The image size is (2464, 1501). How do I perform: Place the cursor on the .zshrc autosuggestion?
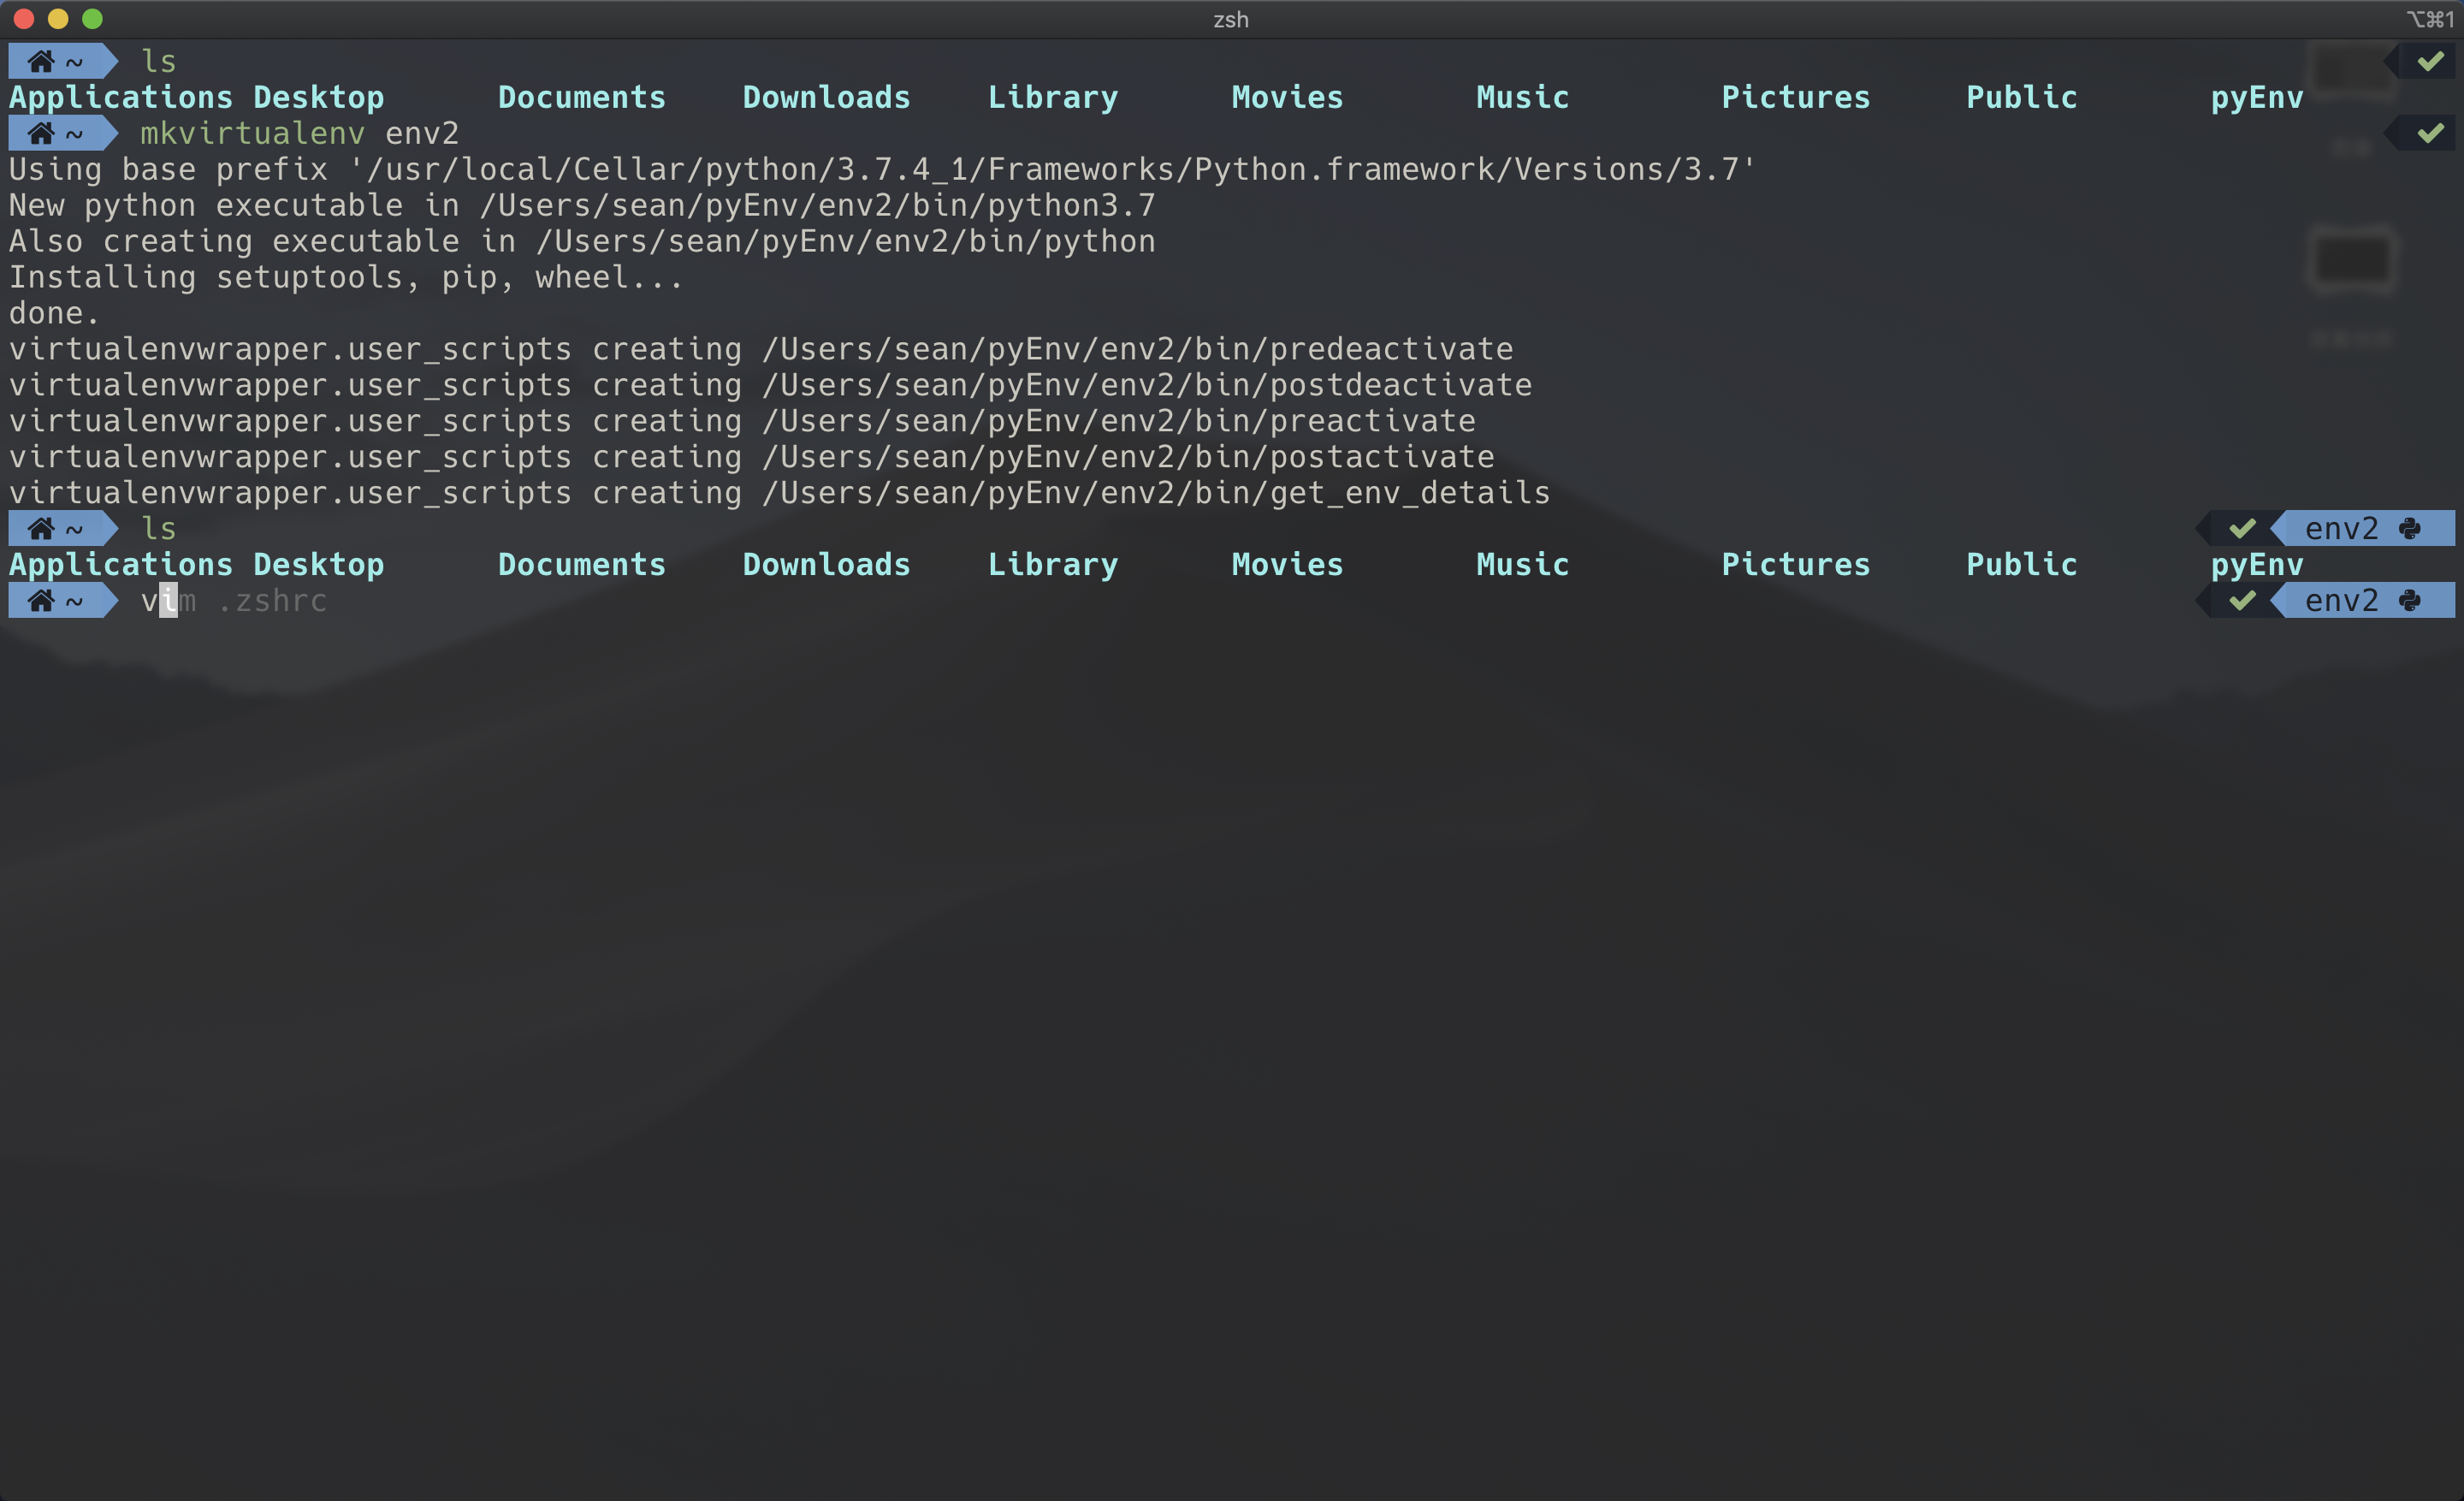point(272,600)
